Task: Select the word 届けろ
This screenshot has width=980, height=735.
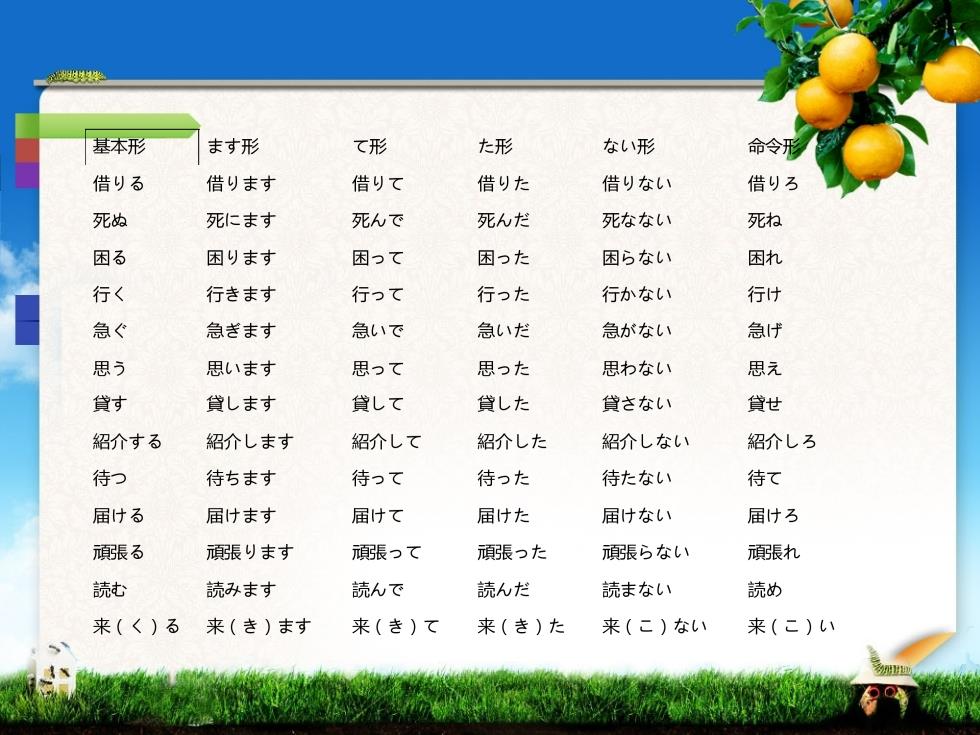Action: pos(773,516)
